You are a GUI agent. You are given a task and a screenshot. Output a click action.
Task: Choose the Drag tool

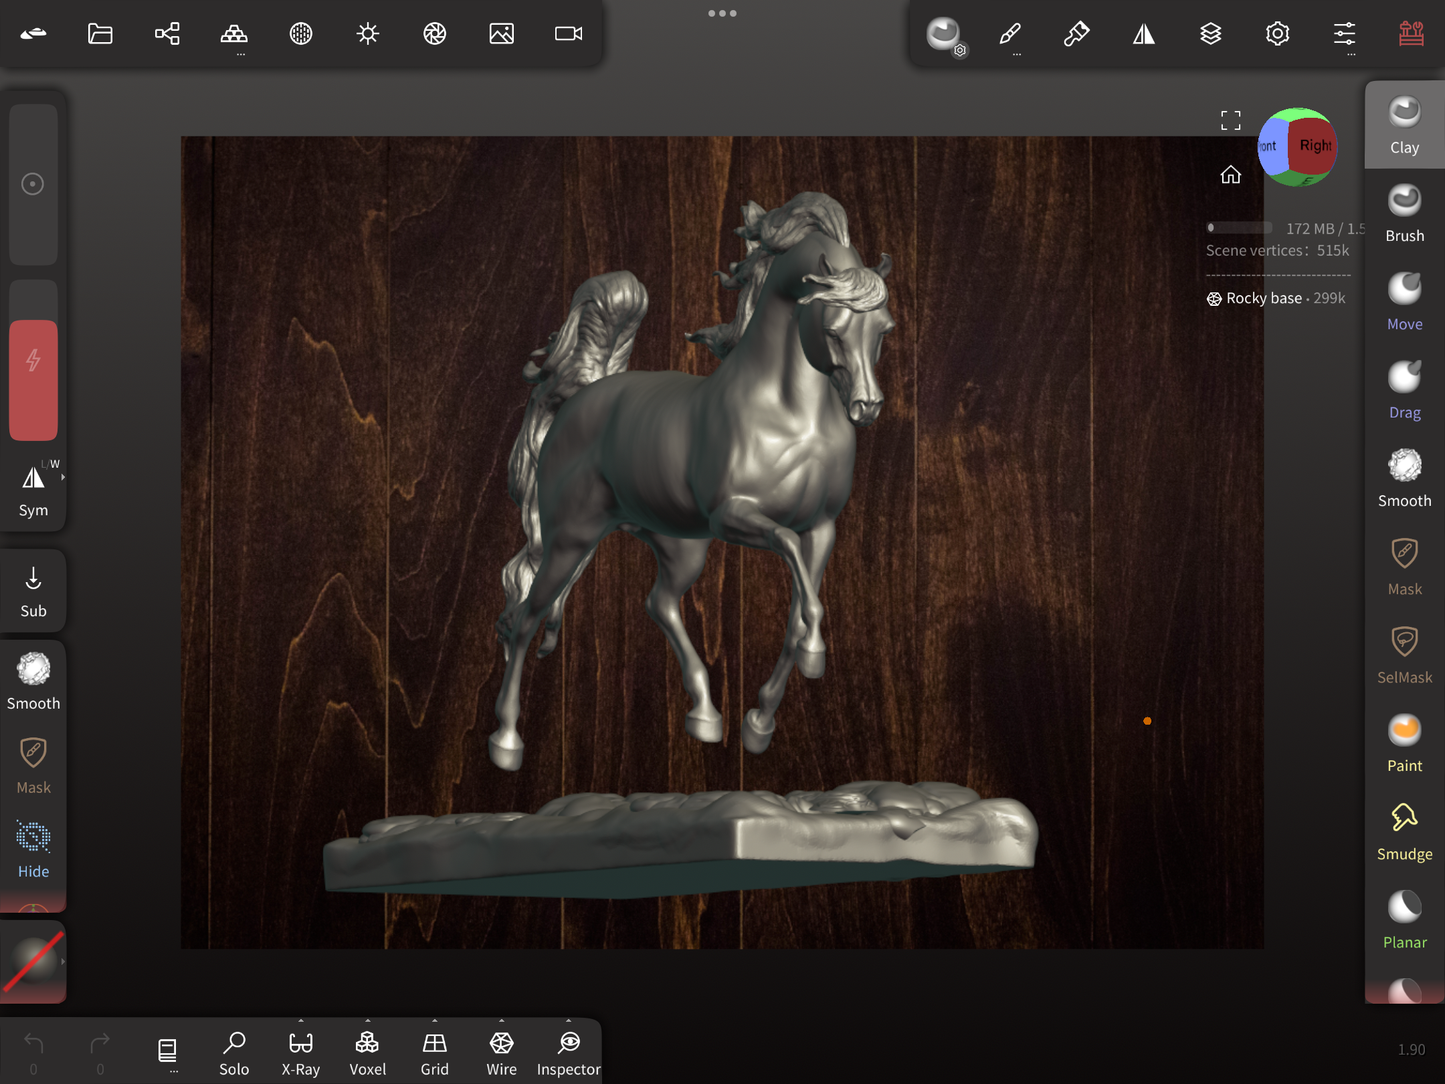[1404, 390]
